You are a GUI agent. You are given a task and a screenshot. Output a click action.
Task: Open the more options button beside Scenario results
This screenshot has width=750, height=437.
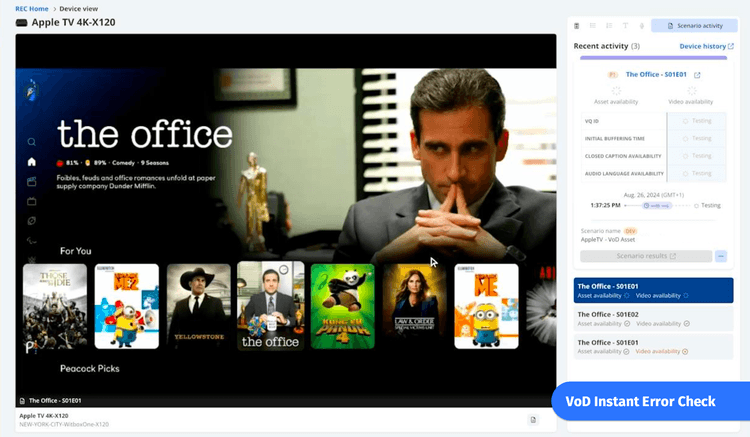[720, 256]
